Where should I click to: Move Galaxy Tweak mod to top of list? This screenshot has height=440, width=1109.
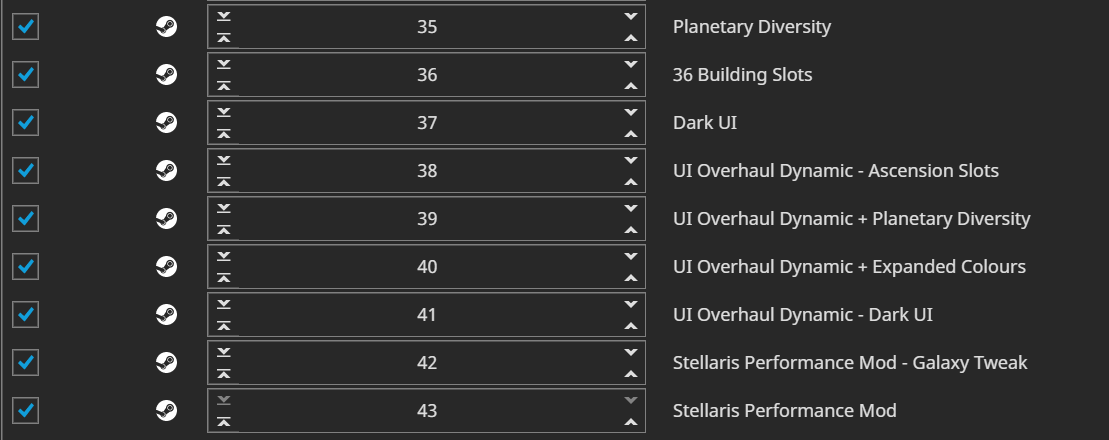coord(223,374)
